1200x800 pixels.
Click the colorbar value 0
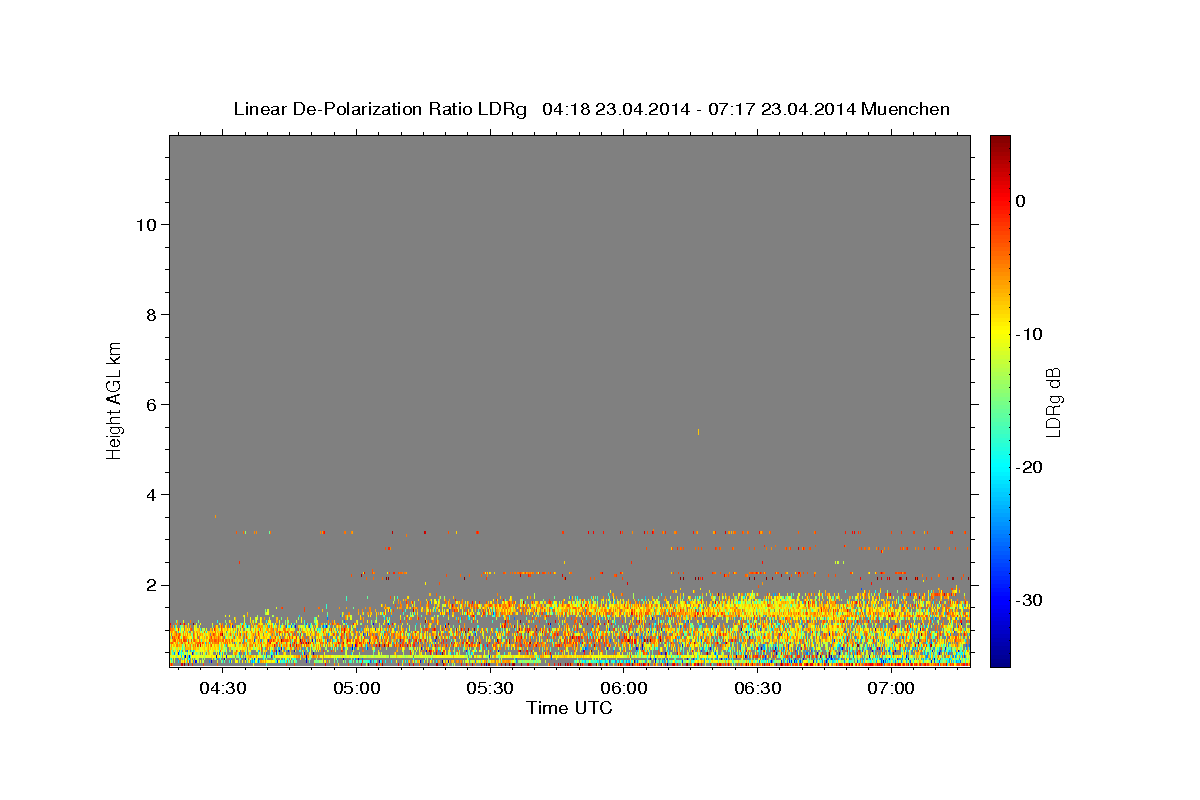(x=1021, y=201)
